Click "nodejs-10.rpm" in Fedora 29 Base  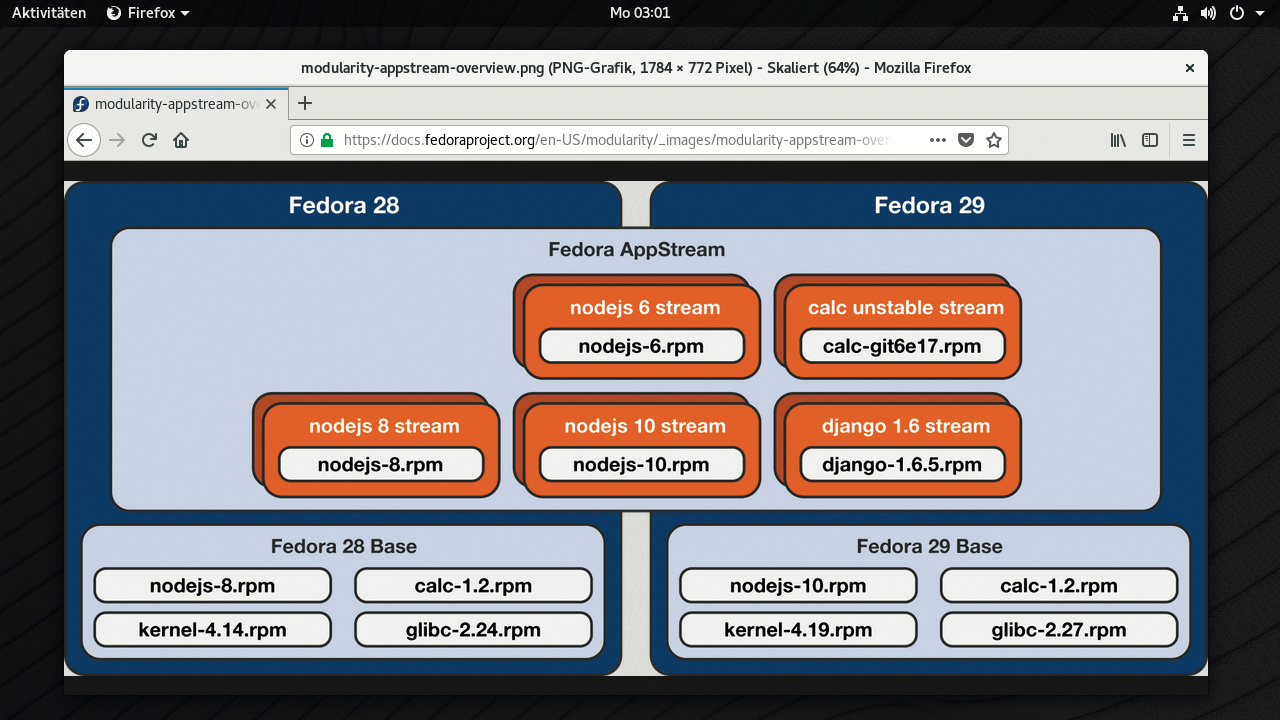tap(798, 586)
